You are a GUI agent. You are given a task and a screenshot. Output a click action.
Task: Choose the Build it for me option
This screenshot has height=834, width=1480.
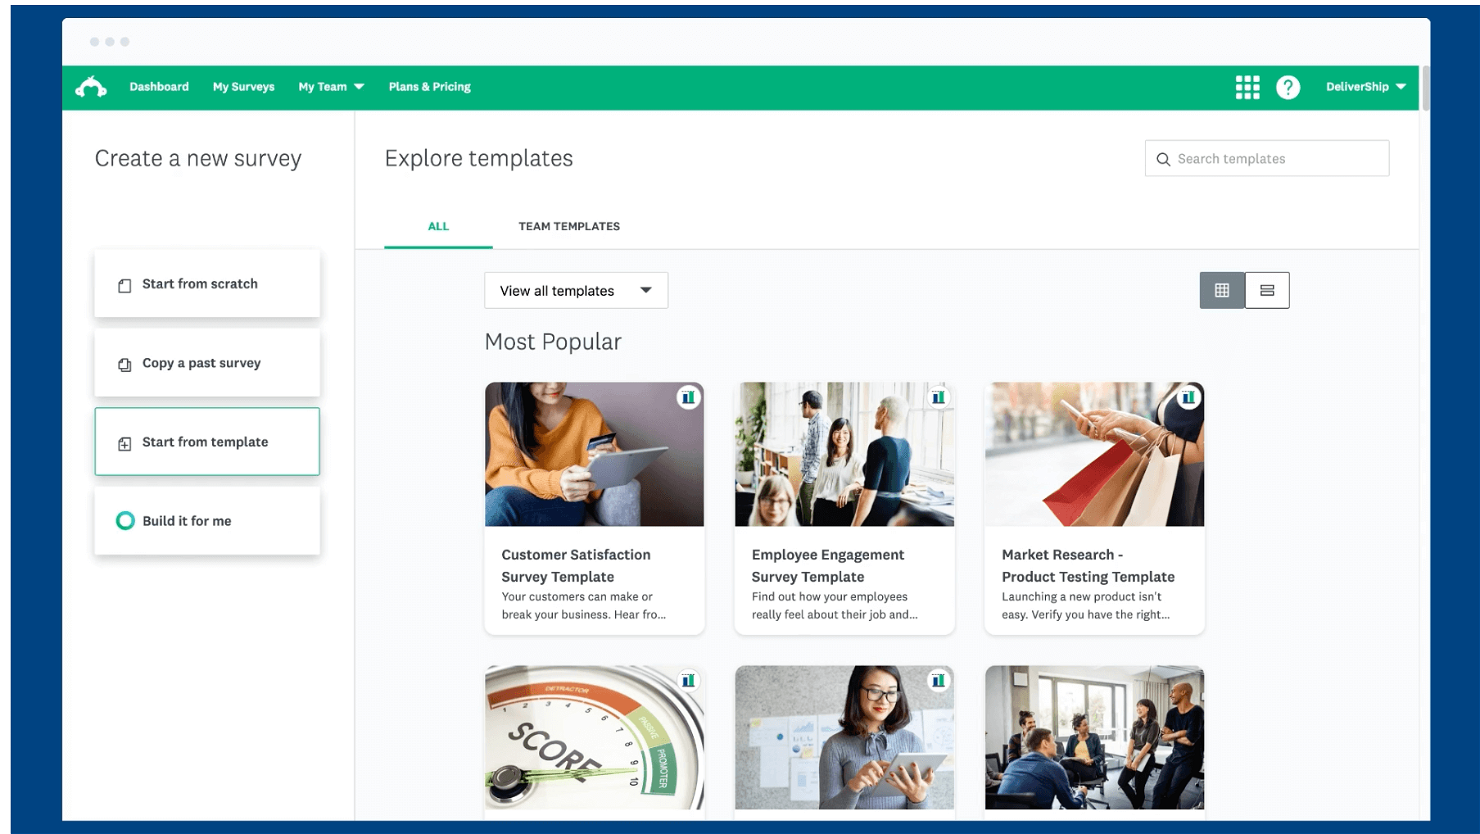point(207,521)
